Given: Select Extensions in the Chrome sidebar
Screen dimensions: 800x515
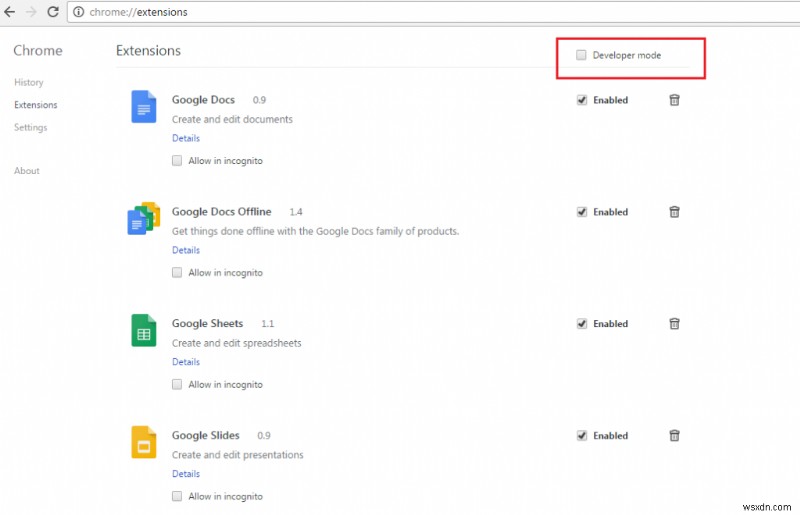Looking at the screenshot, I should [36, 105].
